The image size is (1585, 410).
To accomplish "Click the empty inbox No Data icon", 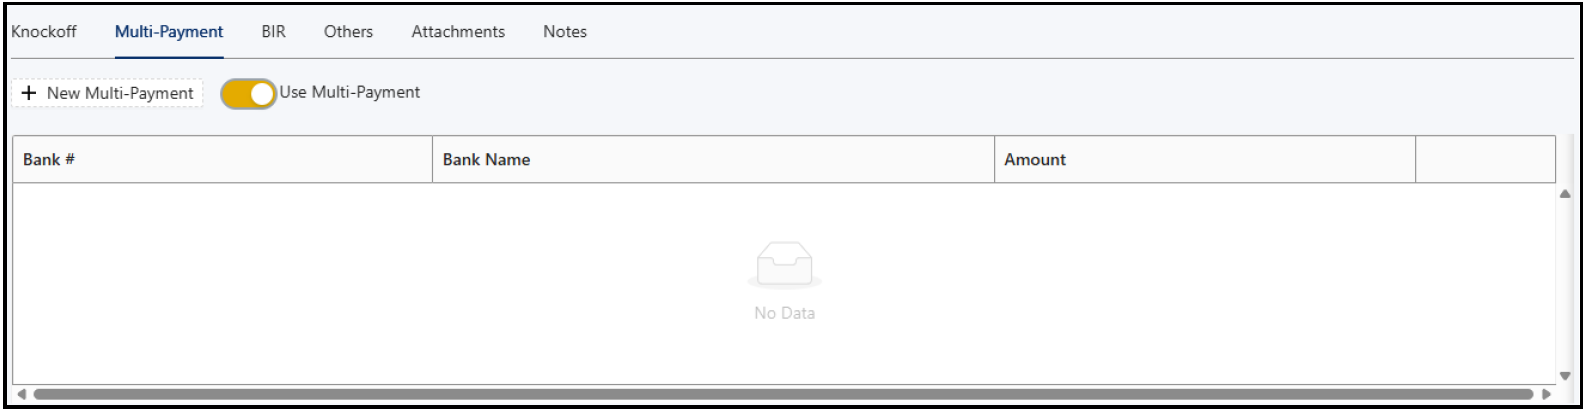I will click(x=785, y=266).
